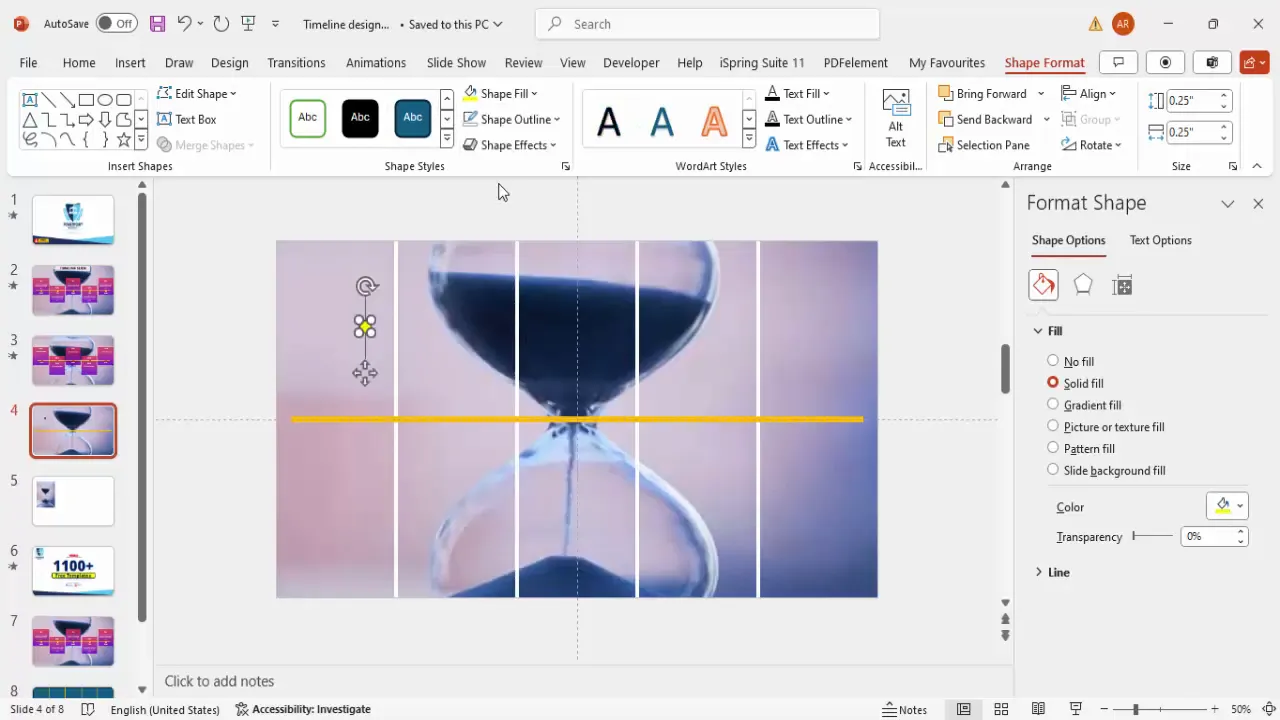This screenshot has width=1280, height=720.
Task: Toggle AutoSave switch
Action: [x=116, y=23]
